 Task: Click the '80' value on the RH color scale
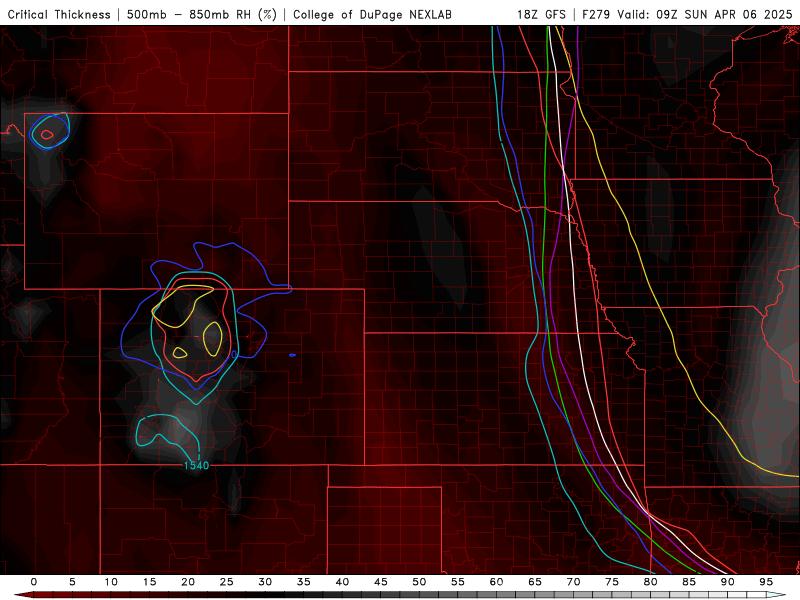pyautogui.click(x=650, y=582)
